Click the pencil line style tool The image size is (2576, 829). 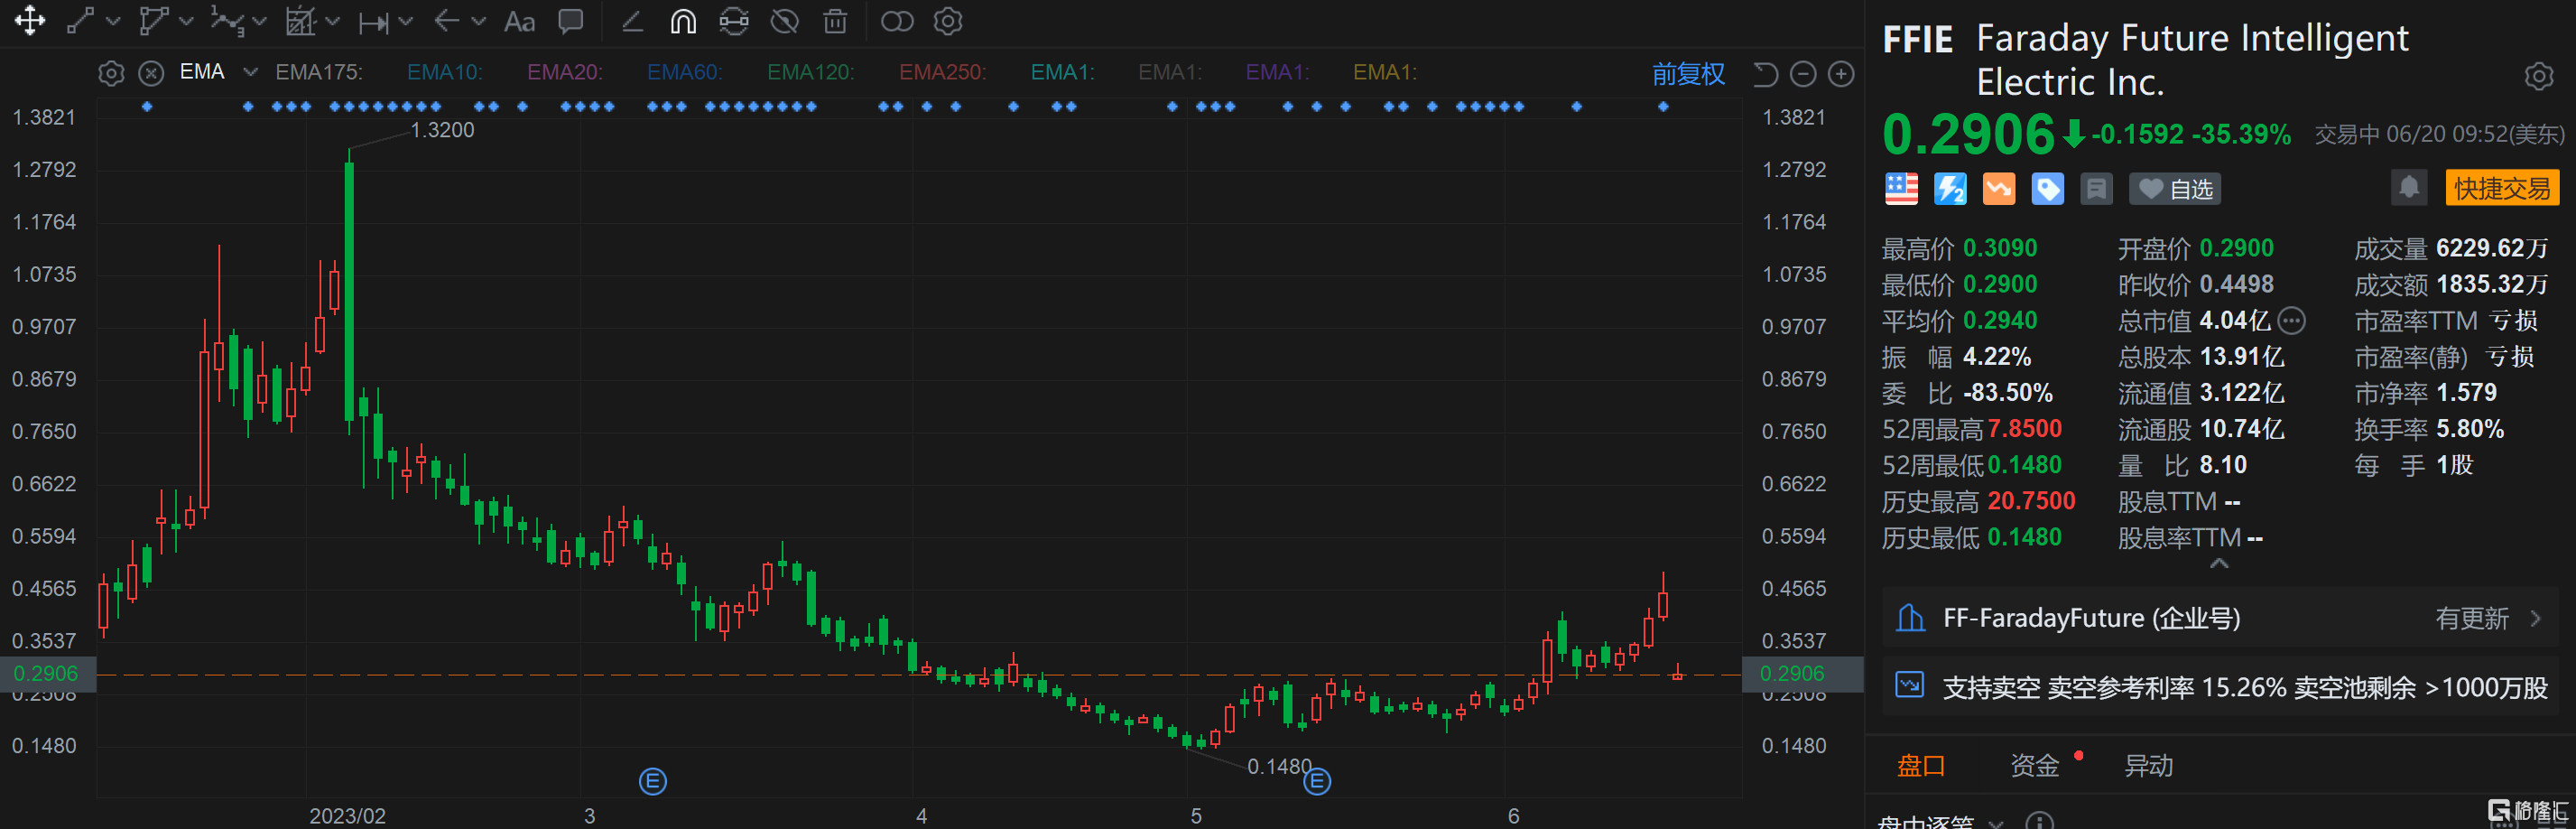(x=632, y=21)
